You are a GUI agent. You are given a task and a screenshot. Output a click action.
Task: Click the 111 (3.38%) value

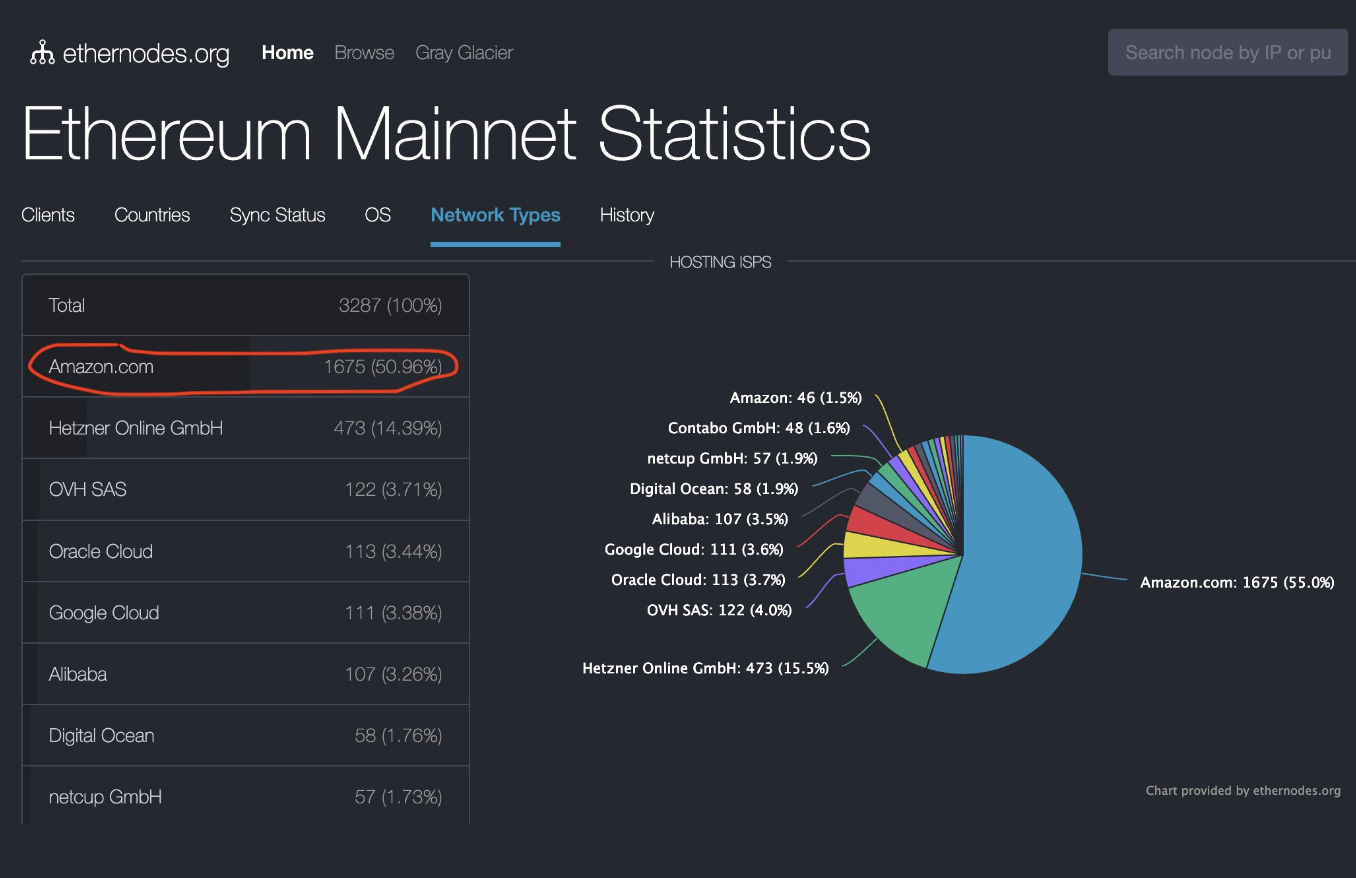(393, 613)
